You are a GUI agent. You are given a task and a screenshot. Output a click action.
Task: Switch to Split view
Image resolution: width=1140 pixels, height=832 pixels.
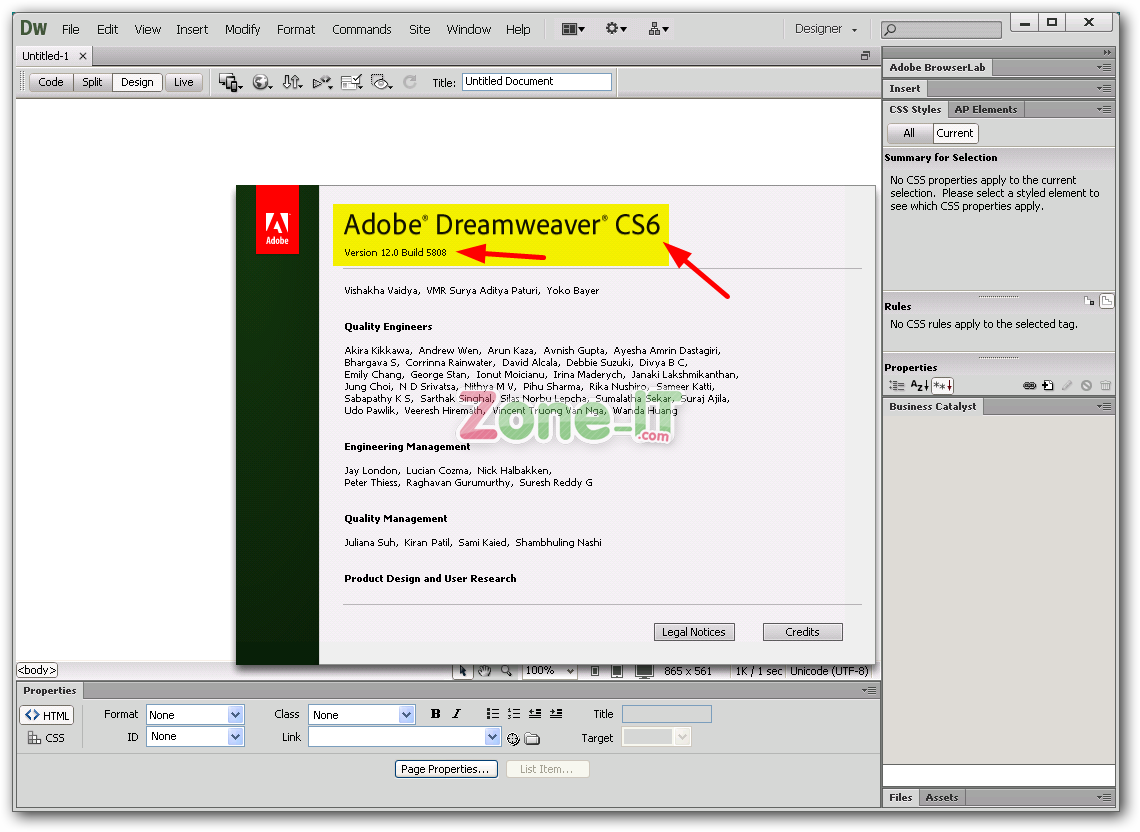[92, 82]
